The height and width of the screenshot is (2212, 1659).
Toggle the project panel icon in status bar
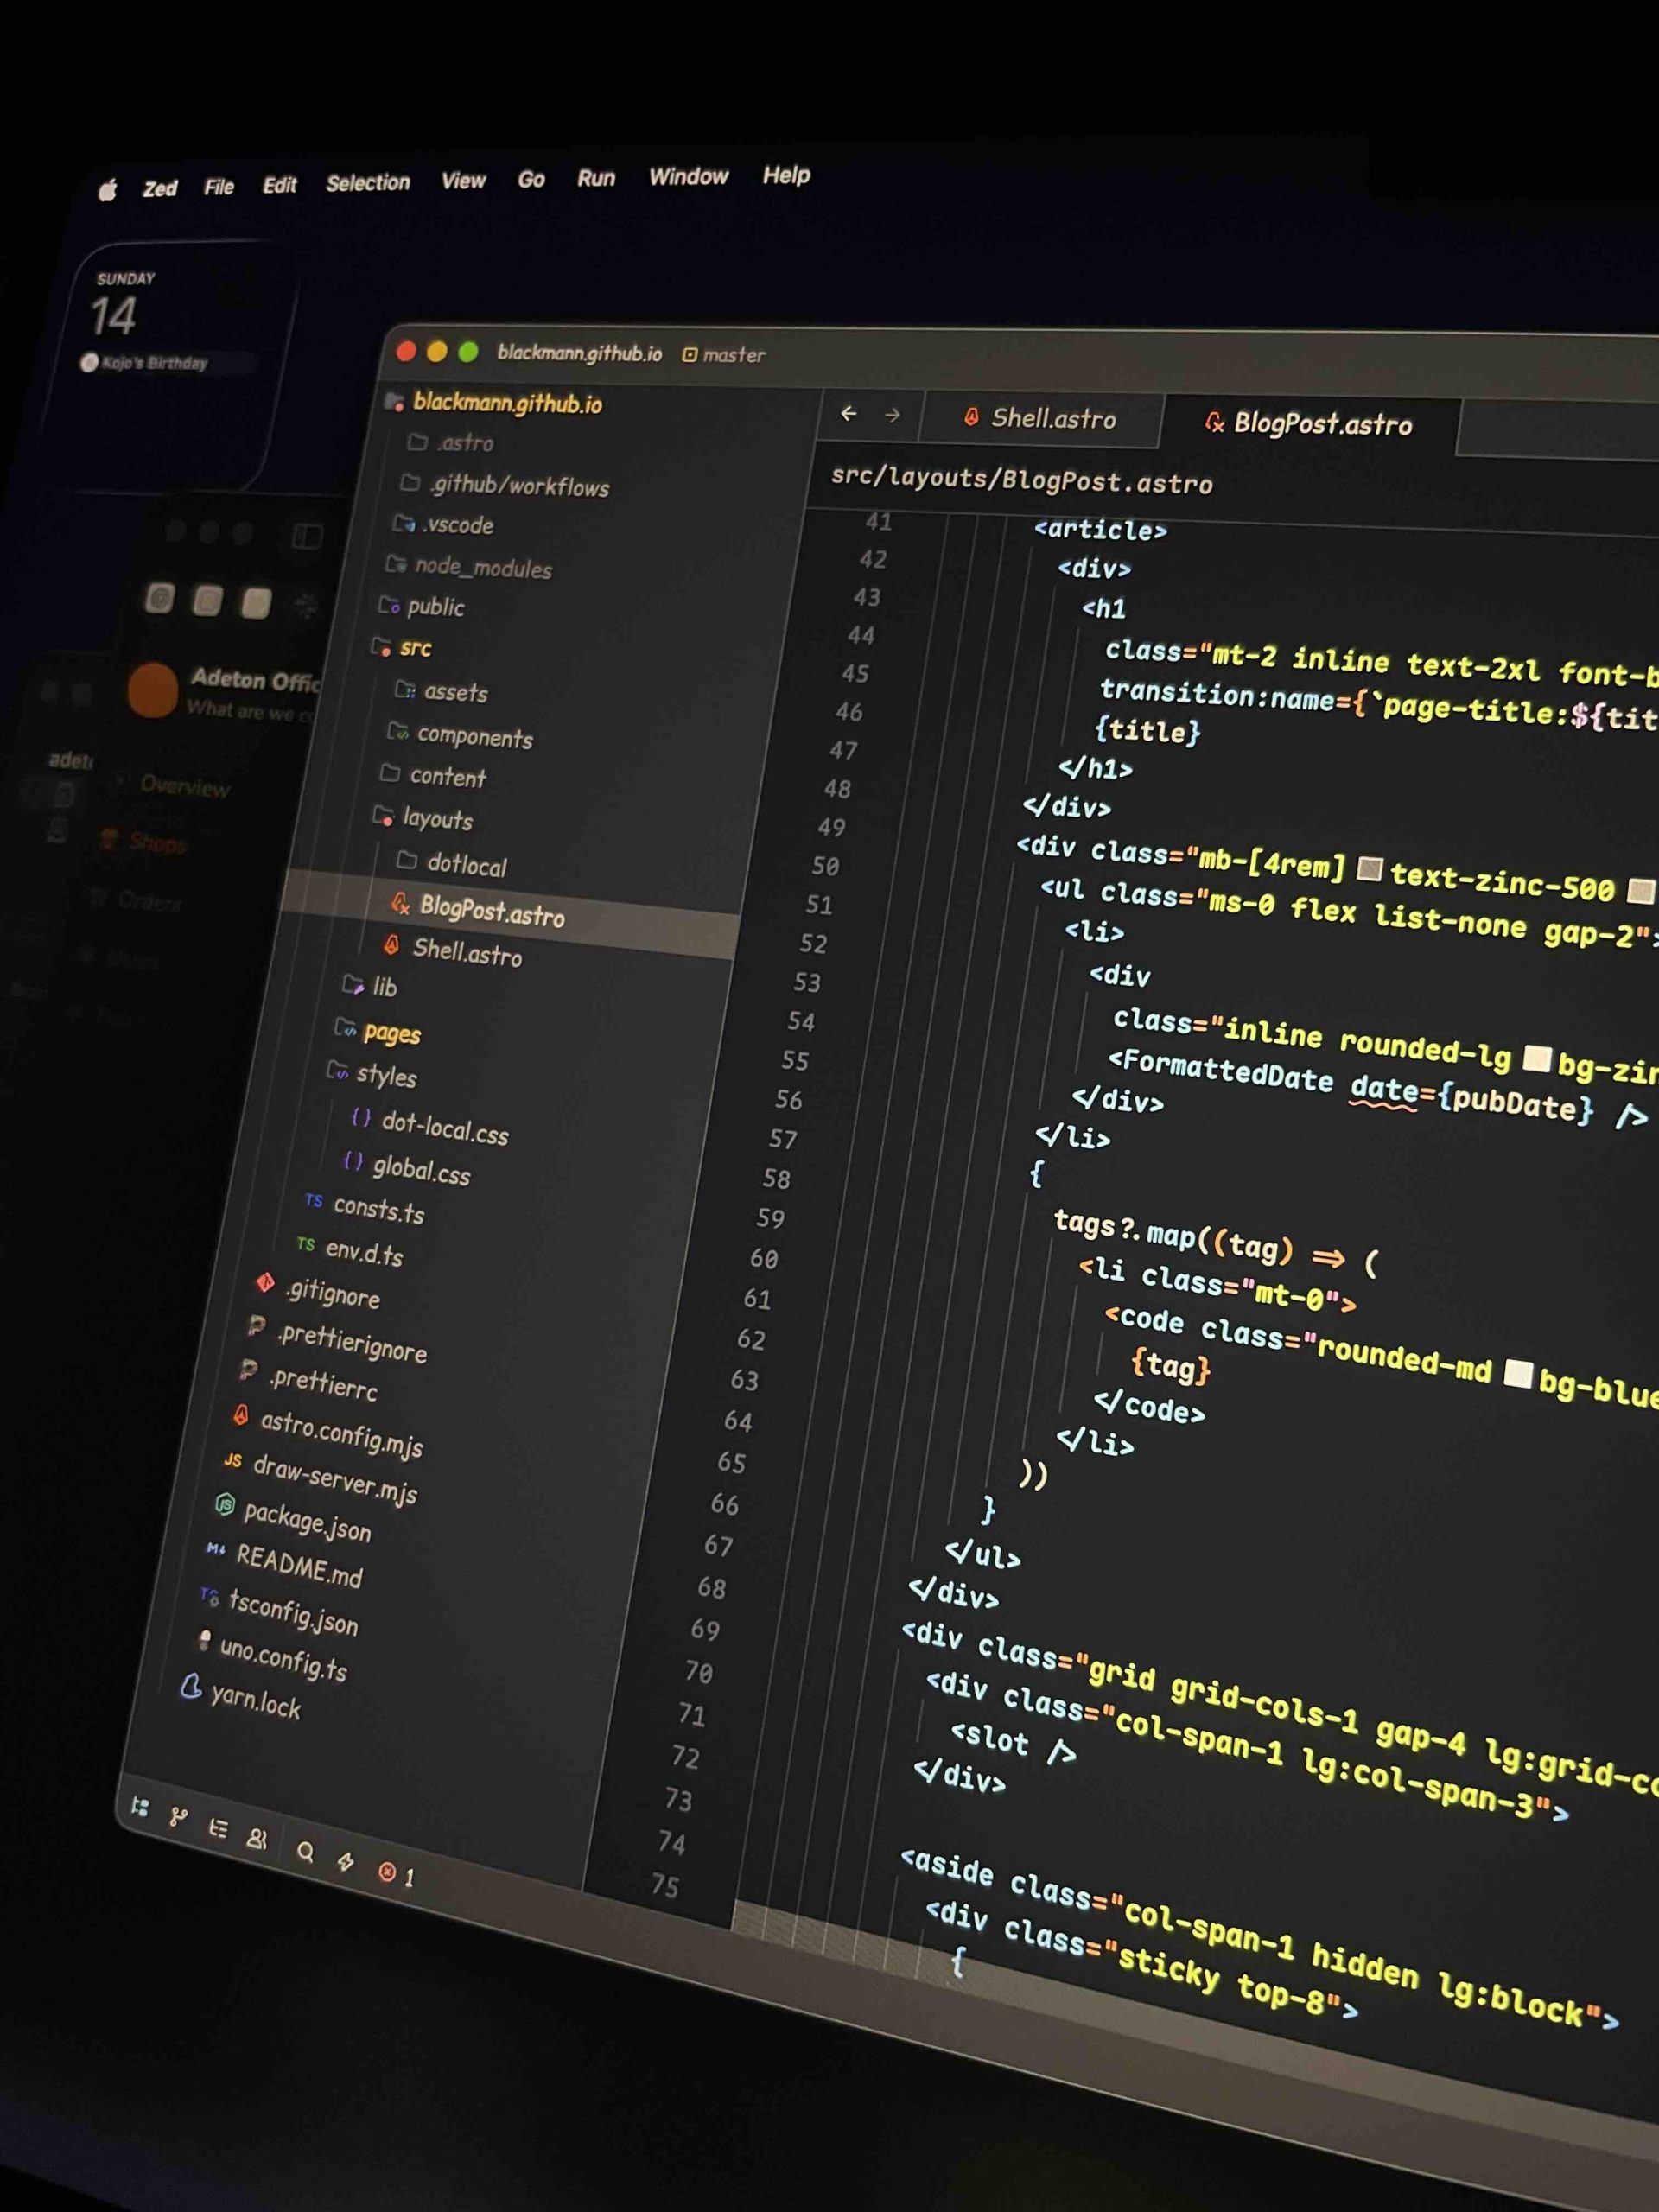(x=140, y=1807)
